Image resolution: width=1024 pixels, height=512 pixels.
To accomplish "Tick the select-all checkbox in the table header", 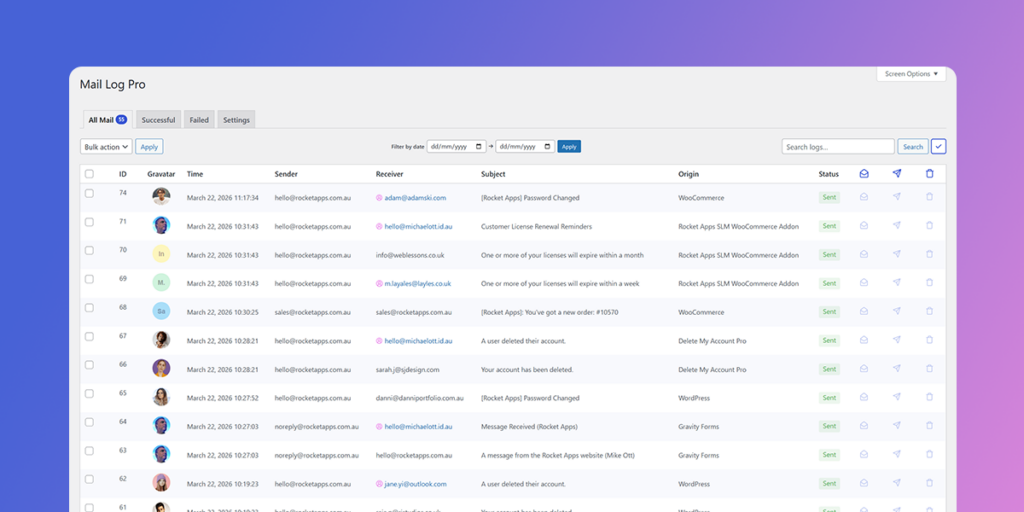I will tap(89, 174).
